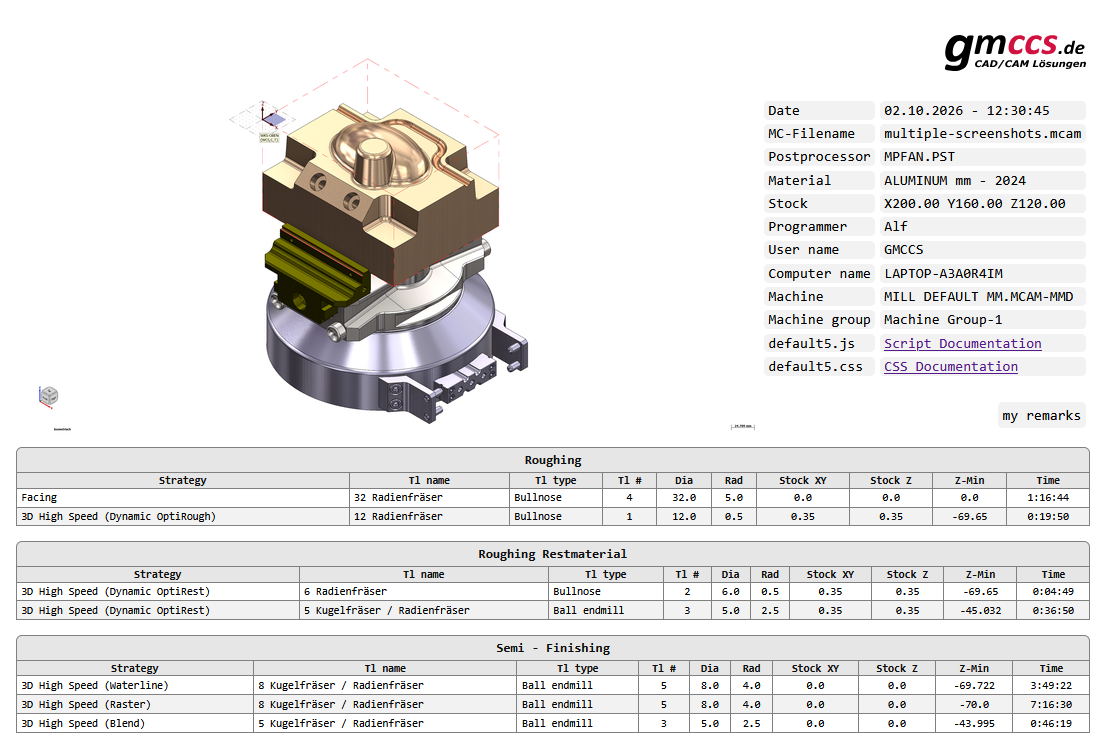Click the Dia value 32.0
Screen dimensions: 1109x753
[x=684, y=498]
